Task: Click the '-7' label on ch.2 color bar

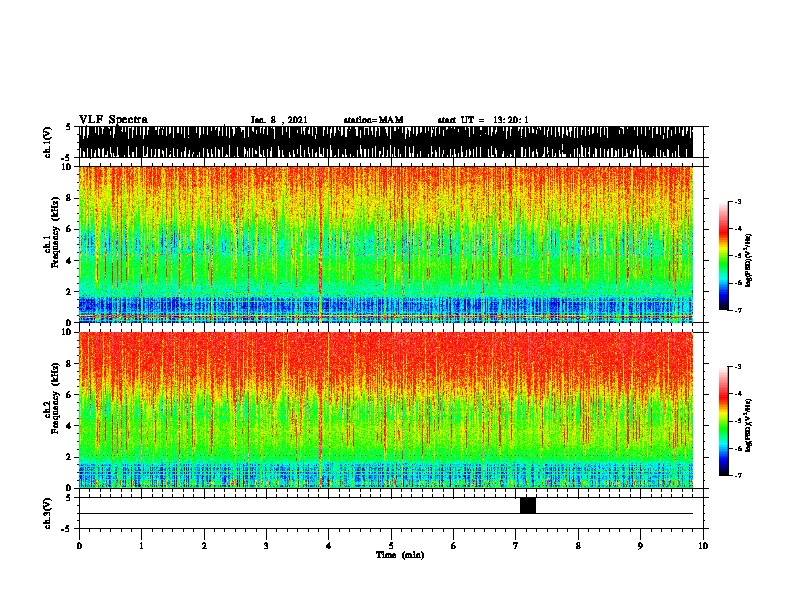Action: click(737, 475)
